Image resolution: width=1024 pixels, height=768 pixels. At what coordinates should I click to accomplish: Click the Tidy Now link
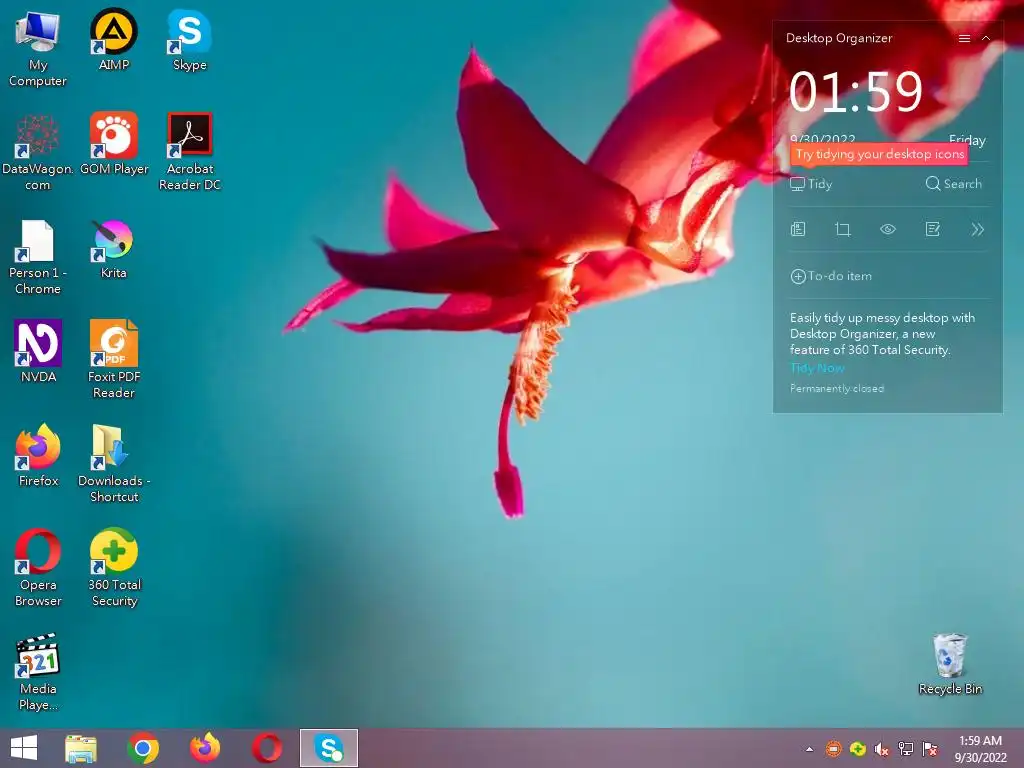[817, 368]
